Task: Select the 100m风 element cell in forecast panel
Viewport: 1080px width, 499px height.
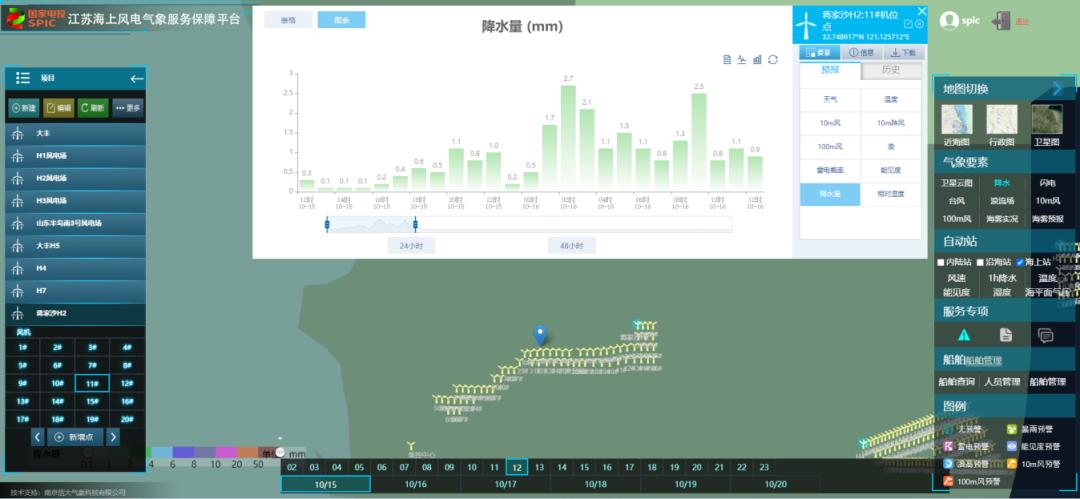Action: (830, 147)
